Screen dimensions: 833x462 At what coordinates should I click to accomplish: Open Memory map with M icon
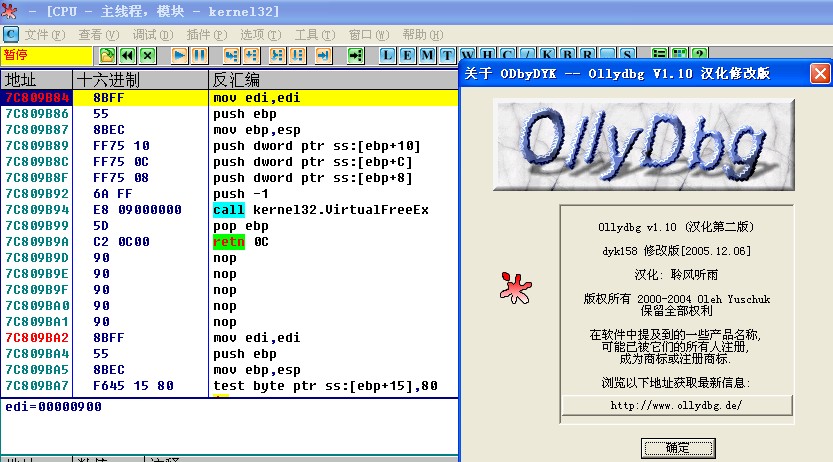(427, 55)
